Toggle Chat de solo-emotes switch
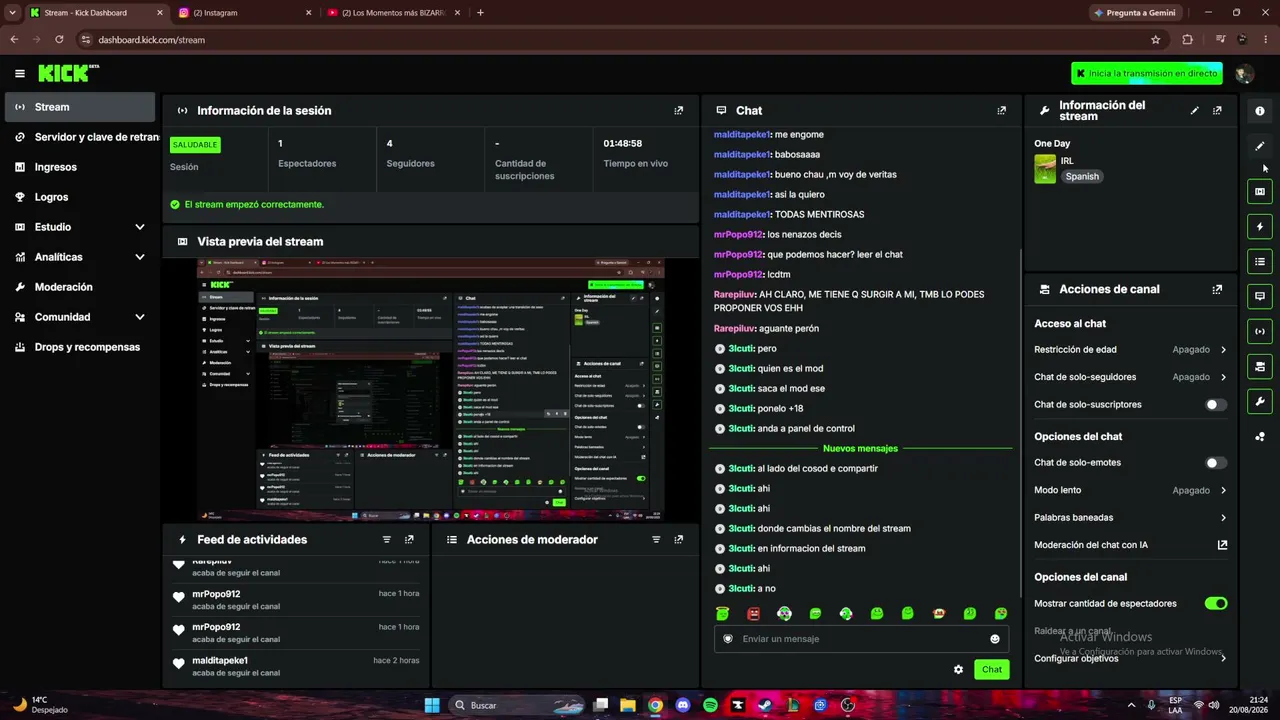 coord(1216,463)
